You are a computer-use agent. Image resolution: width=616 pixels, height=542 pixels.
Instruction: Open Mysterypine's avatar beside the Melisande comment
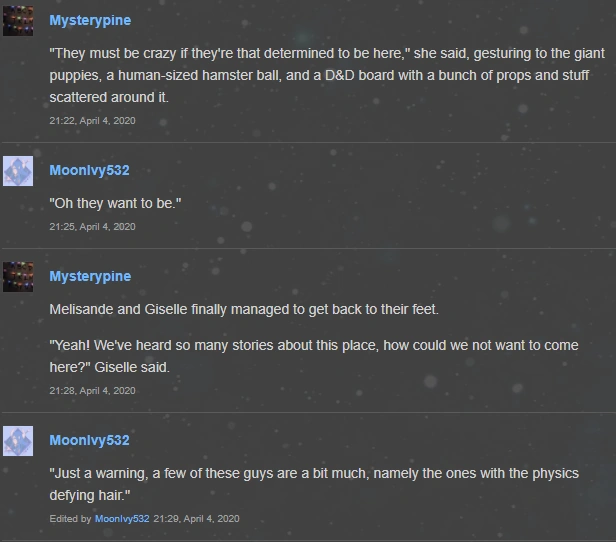pyautogui.click(x=18, y=277)
